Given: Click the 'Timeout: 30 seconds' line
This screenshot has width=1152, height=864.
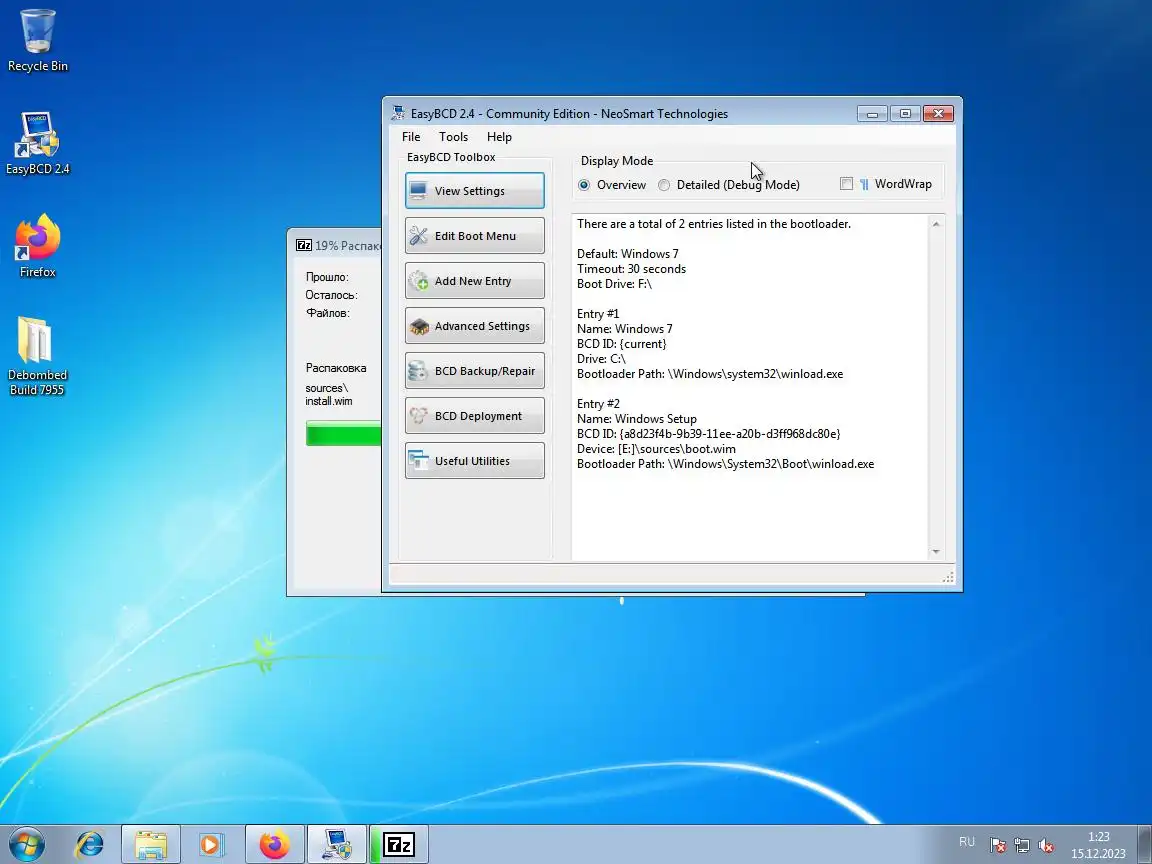Looking at the screenshot, I should coord(631,269).
